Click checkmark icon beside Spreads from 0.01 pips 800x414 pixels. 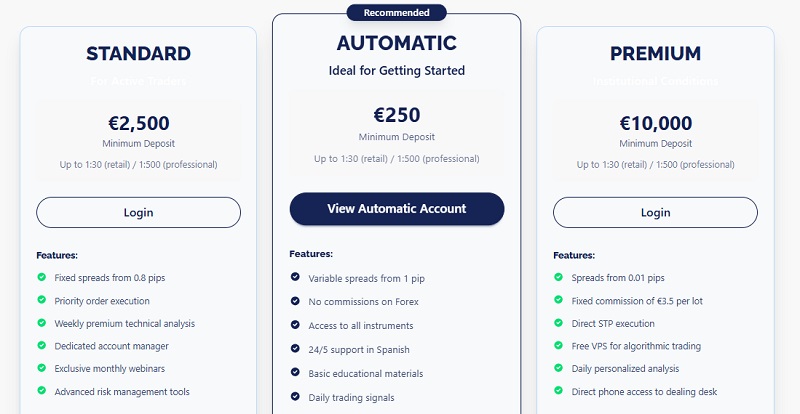[x=559, y=277]
